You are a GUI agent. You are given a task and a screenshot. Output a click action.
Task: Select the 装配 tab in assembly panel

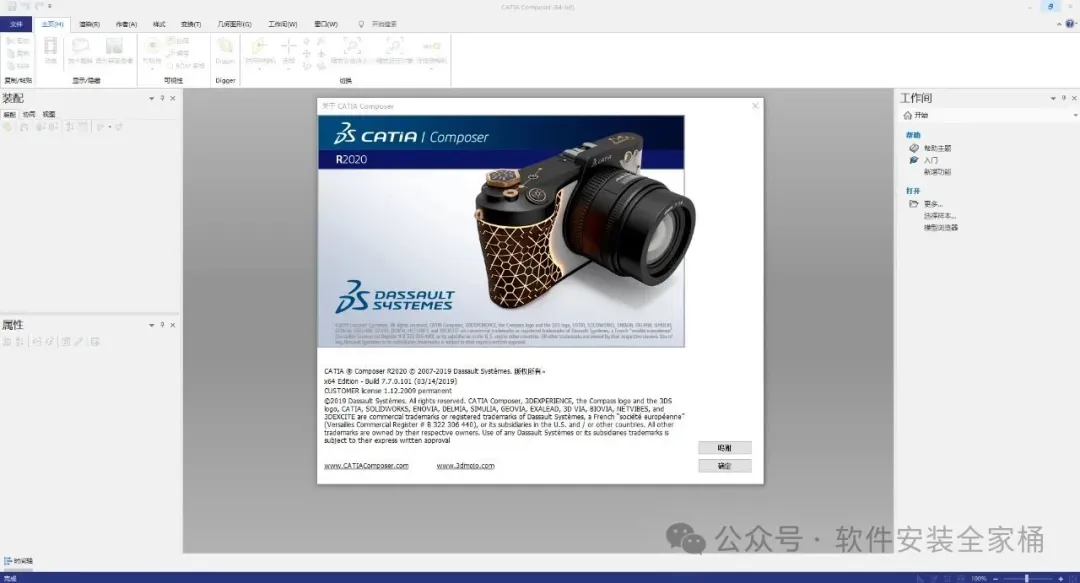[10, 114]
